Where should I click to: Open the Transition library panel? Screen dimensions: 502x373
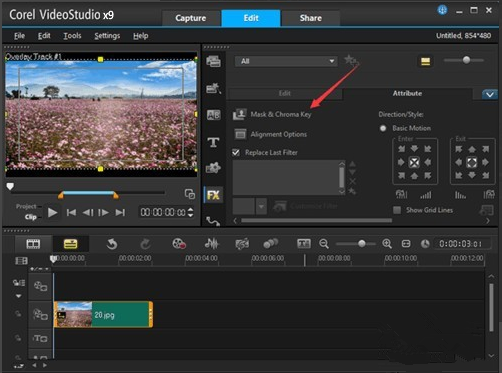pyautogui.click(x=213, y=115)
